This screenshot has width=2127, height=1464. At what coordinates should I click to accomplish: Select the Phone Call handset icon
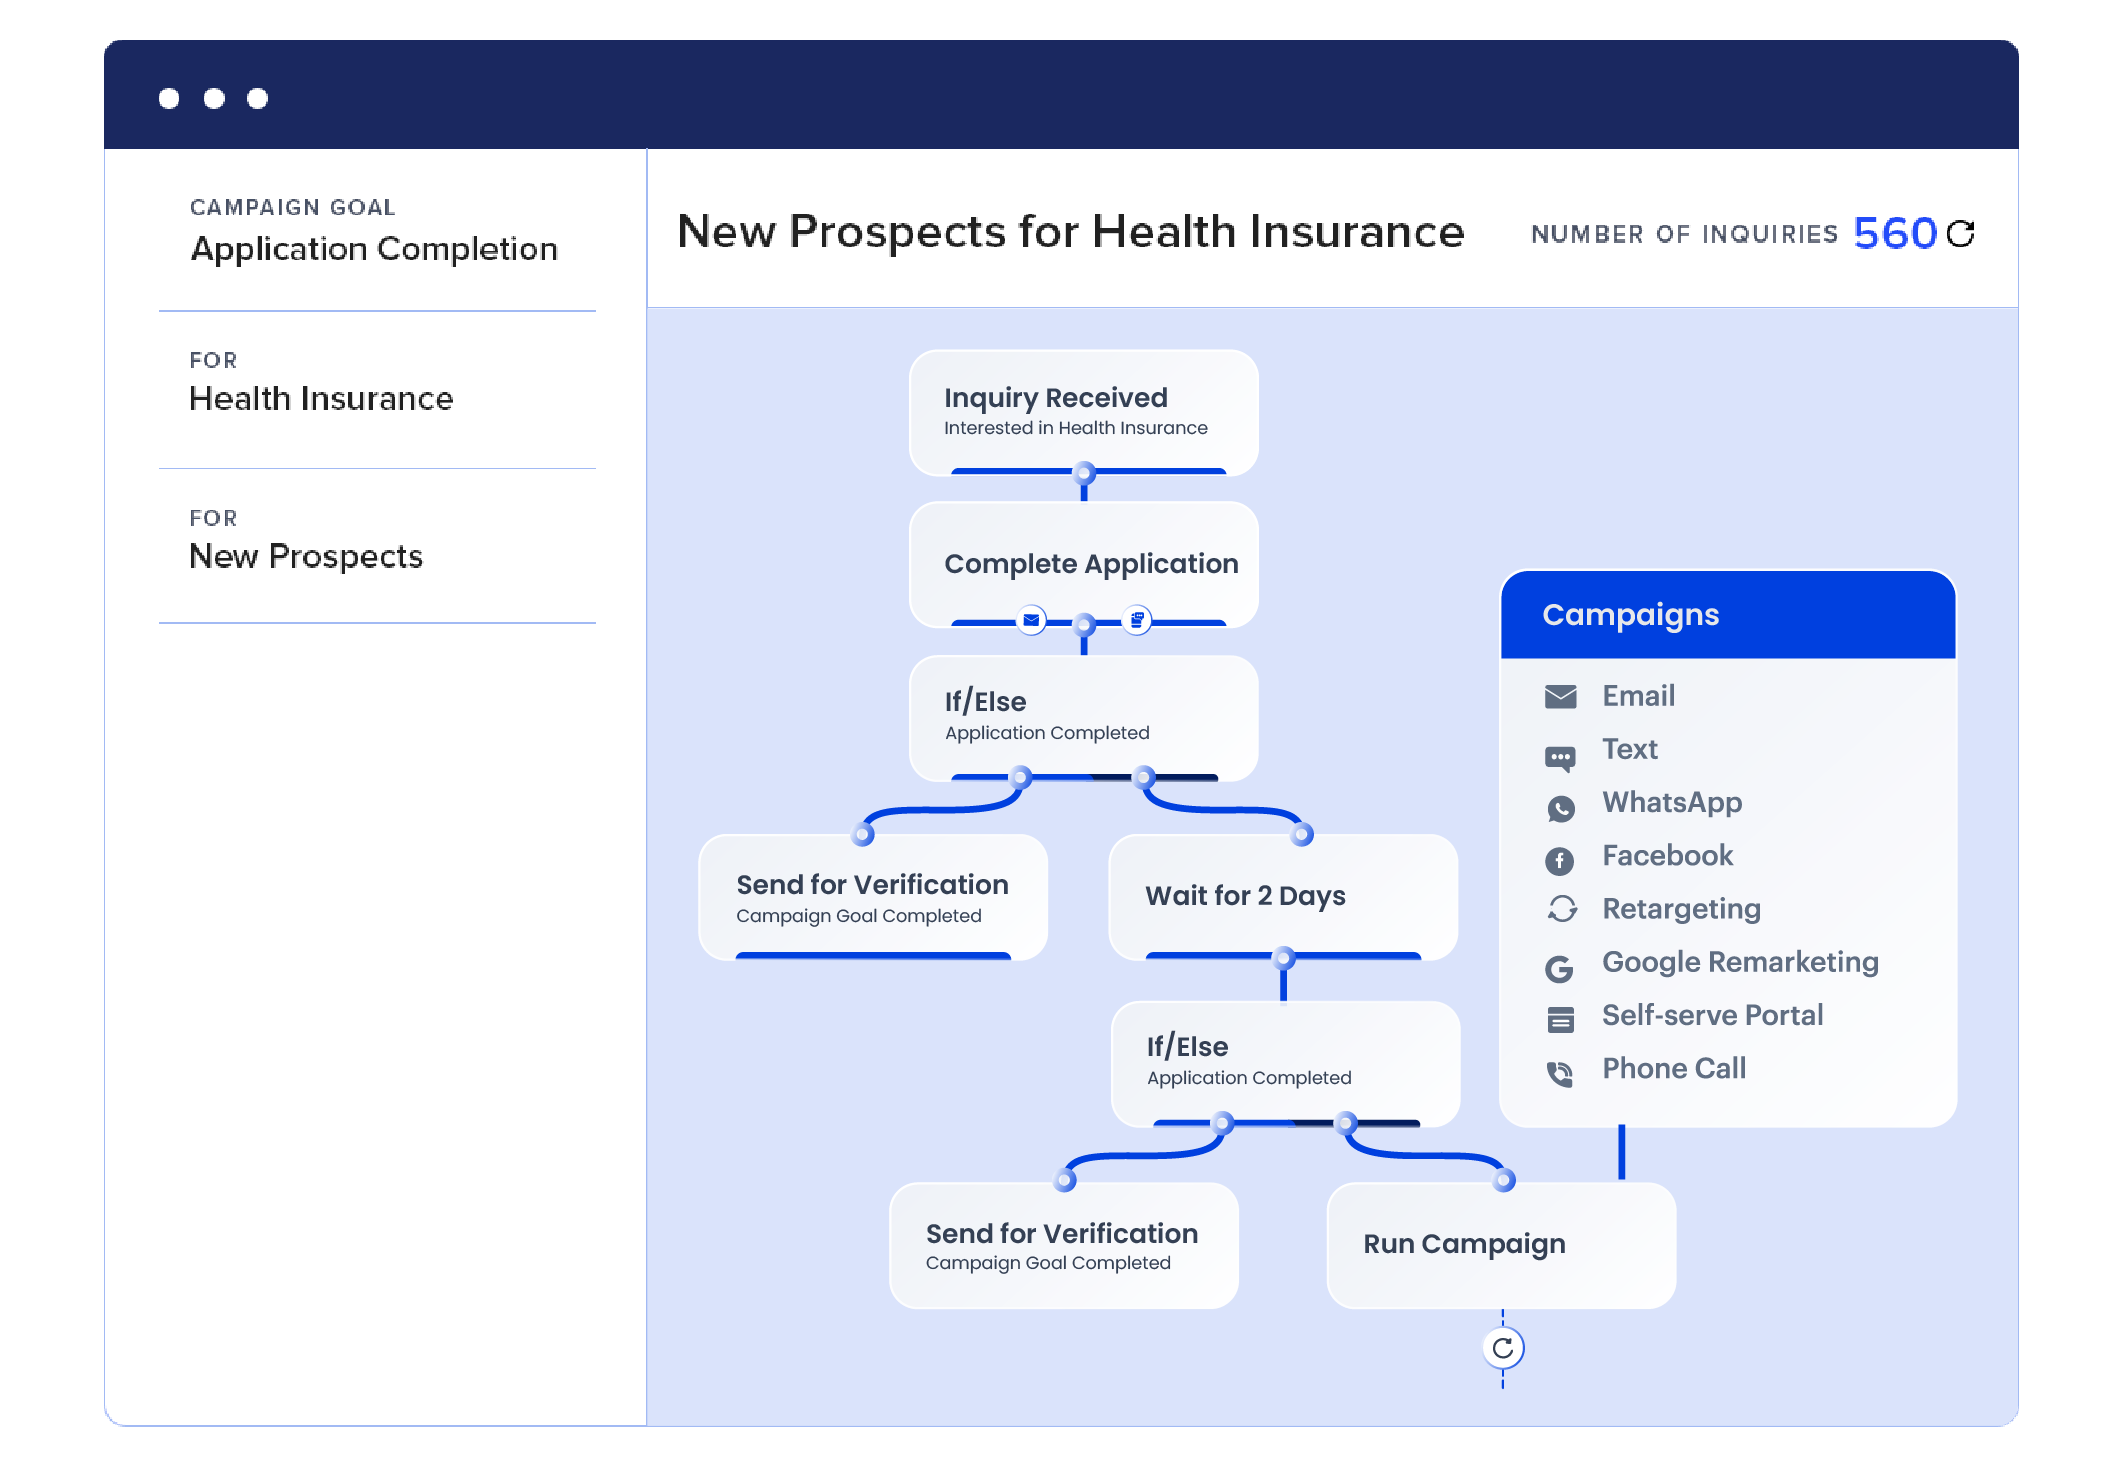click(1560, 1074)
